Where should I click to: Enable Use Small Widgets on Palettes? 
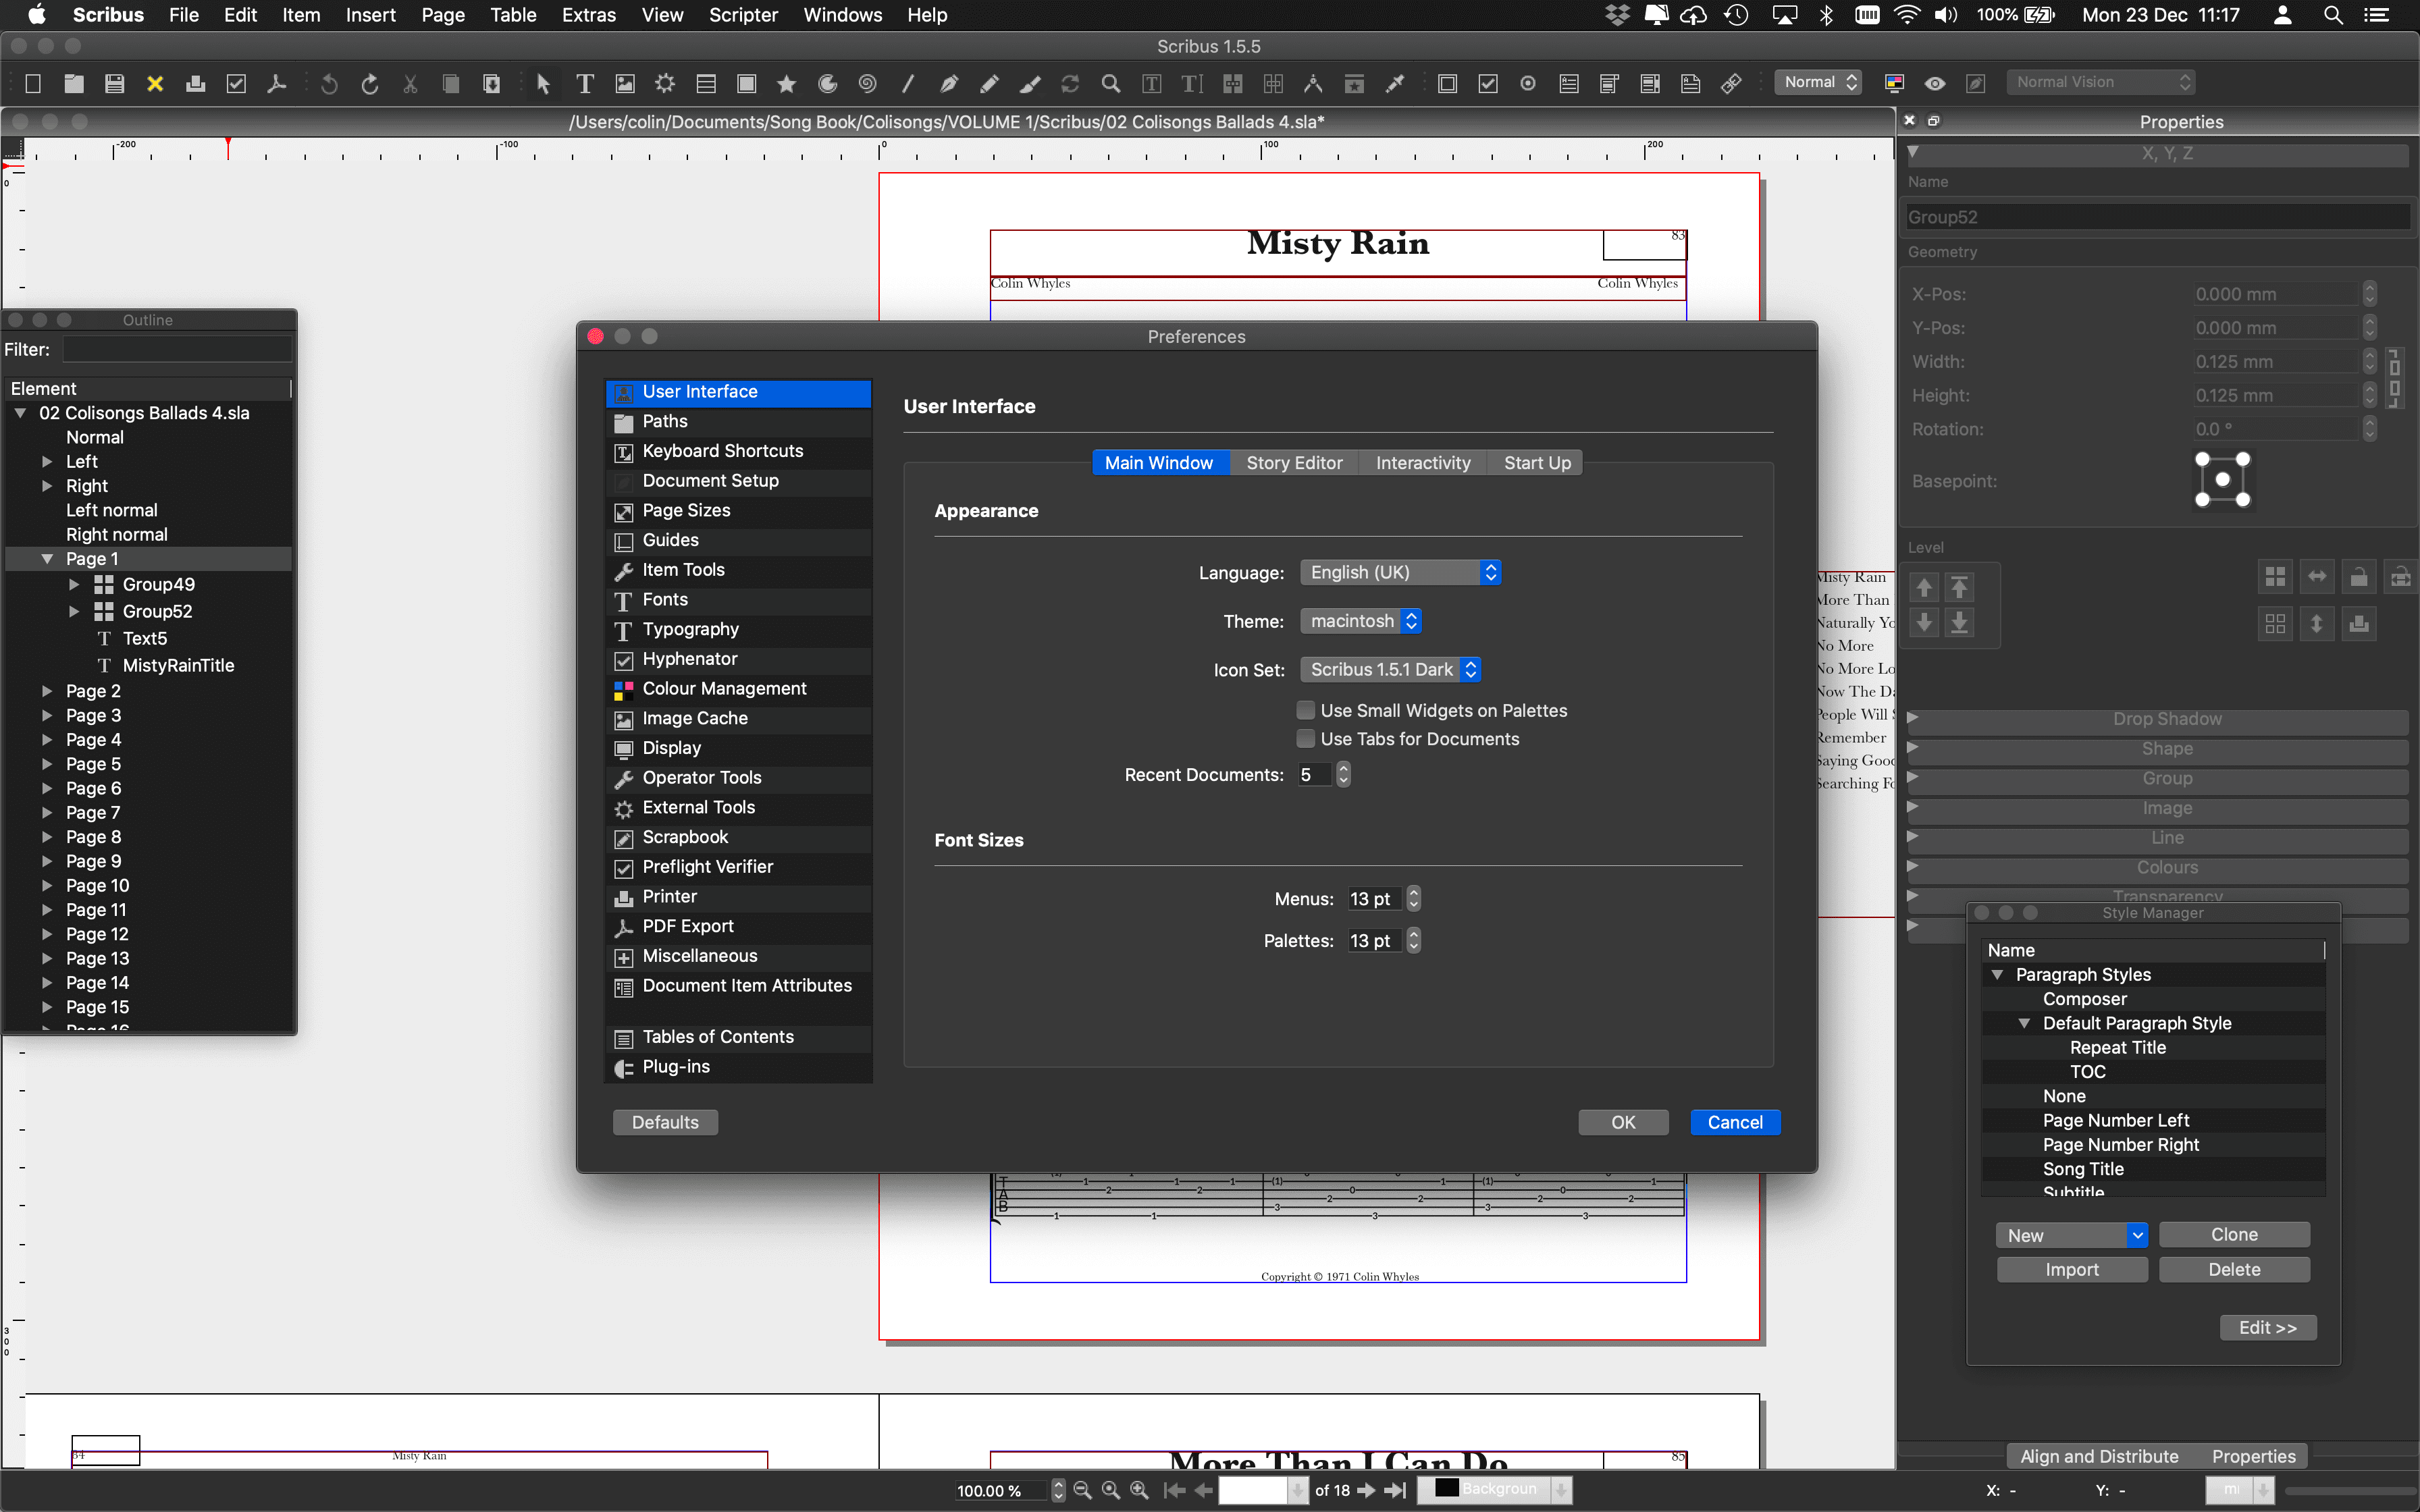pos(1306,710)
